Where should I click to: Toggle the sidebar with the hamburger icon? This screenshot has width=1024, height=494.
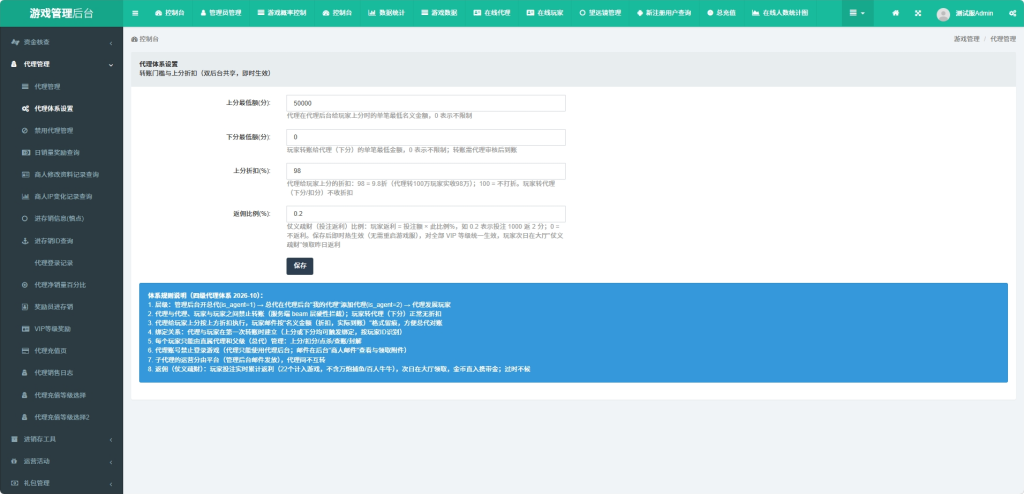pyautogui.click(x=135, y=13)
